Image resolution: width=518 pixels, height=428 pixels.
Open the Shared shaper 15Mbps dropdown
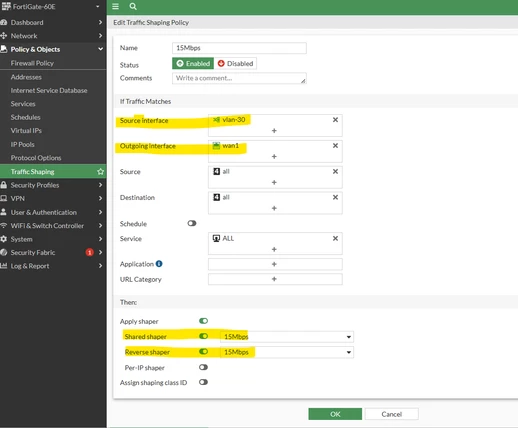(287, 337)
